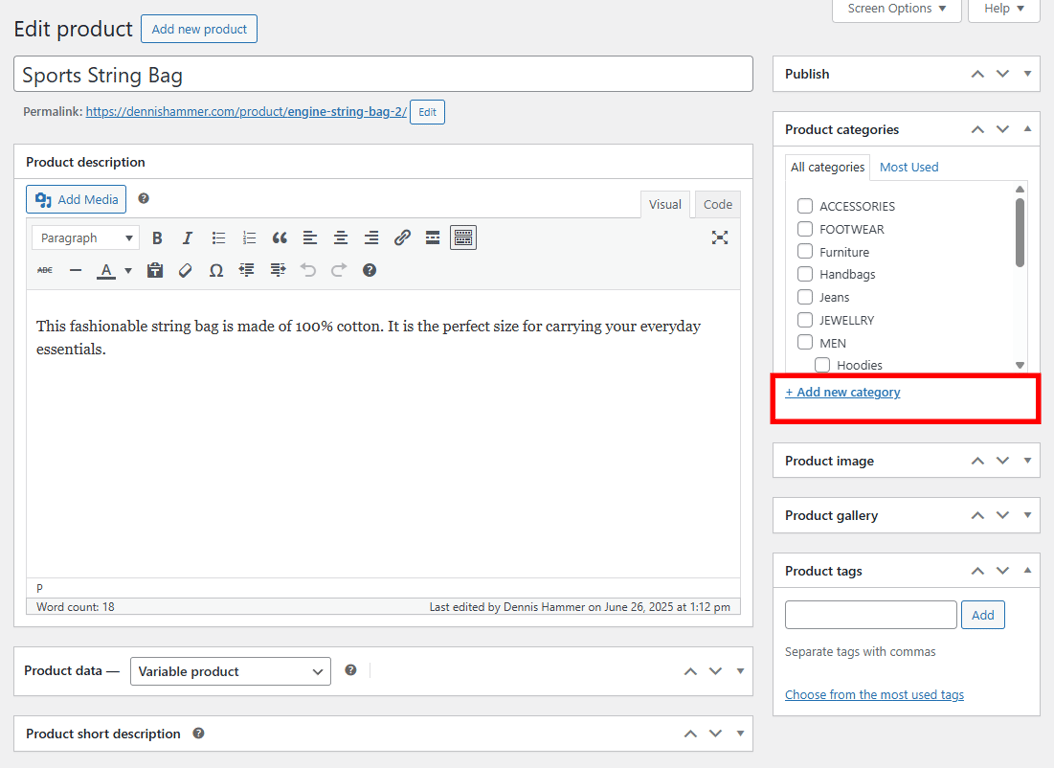This screenshot has width=1054, height=768.
Task: Open the Paragraph style dropdown
Action: pyautogui.click(x=84, y=237)
